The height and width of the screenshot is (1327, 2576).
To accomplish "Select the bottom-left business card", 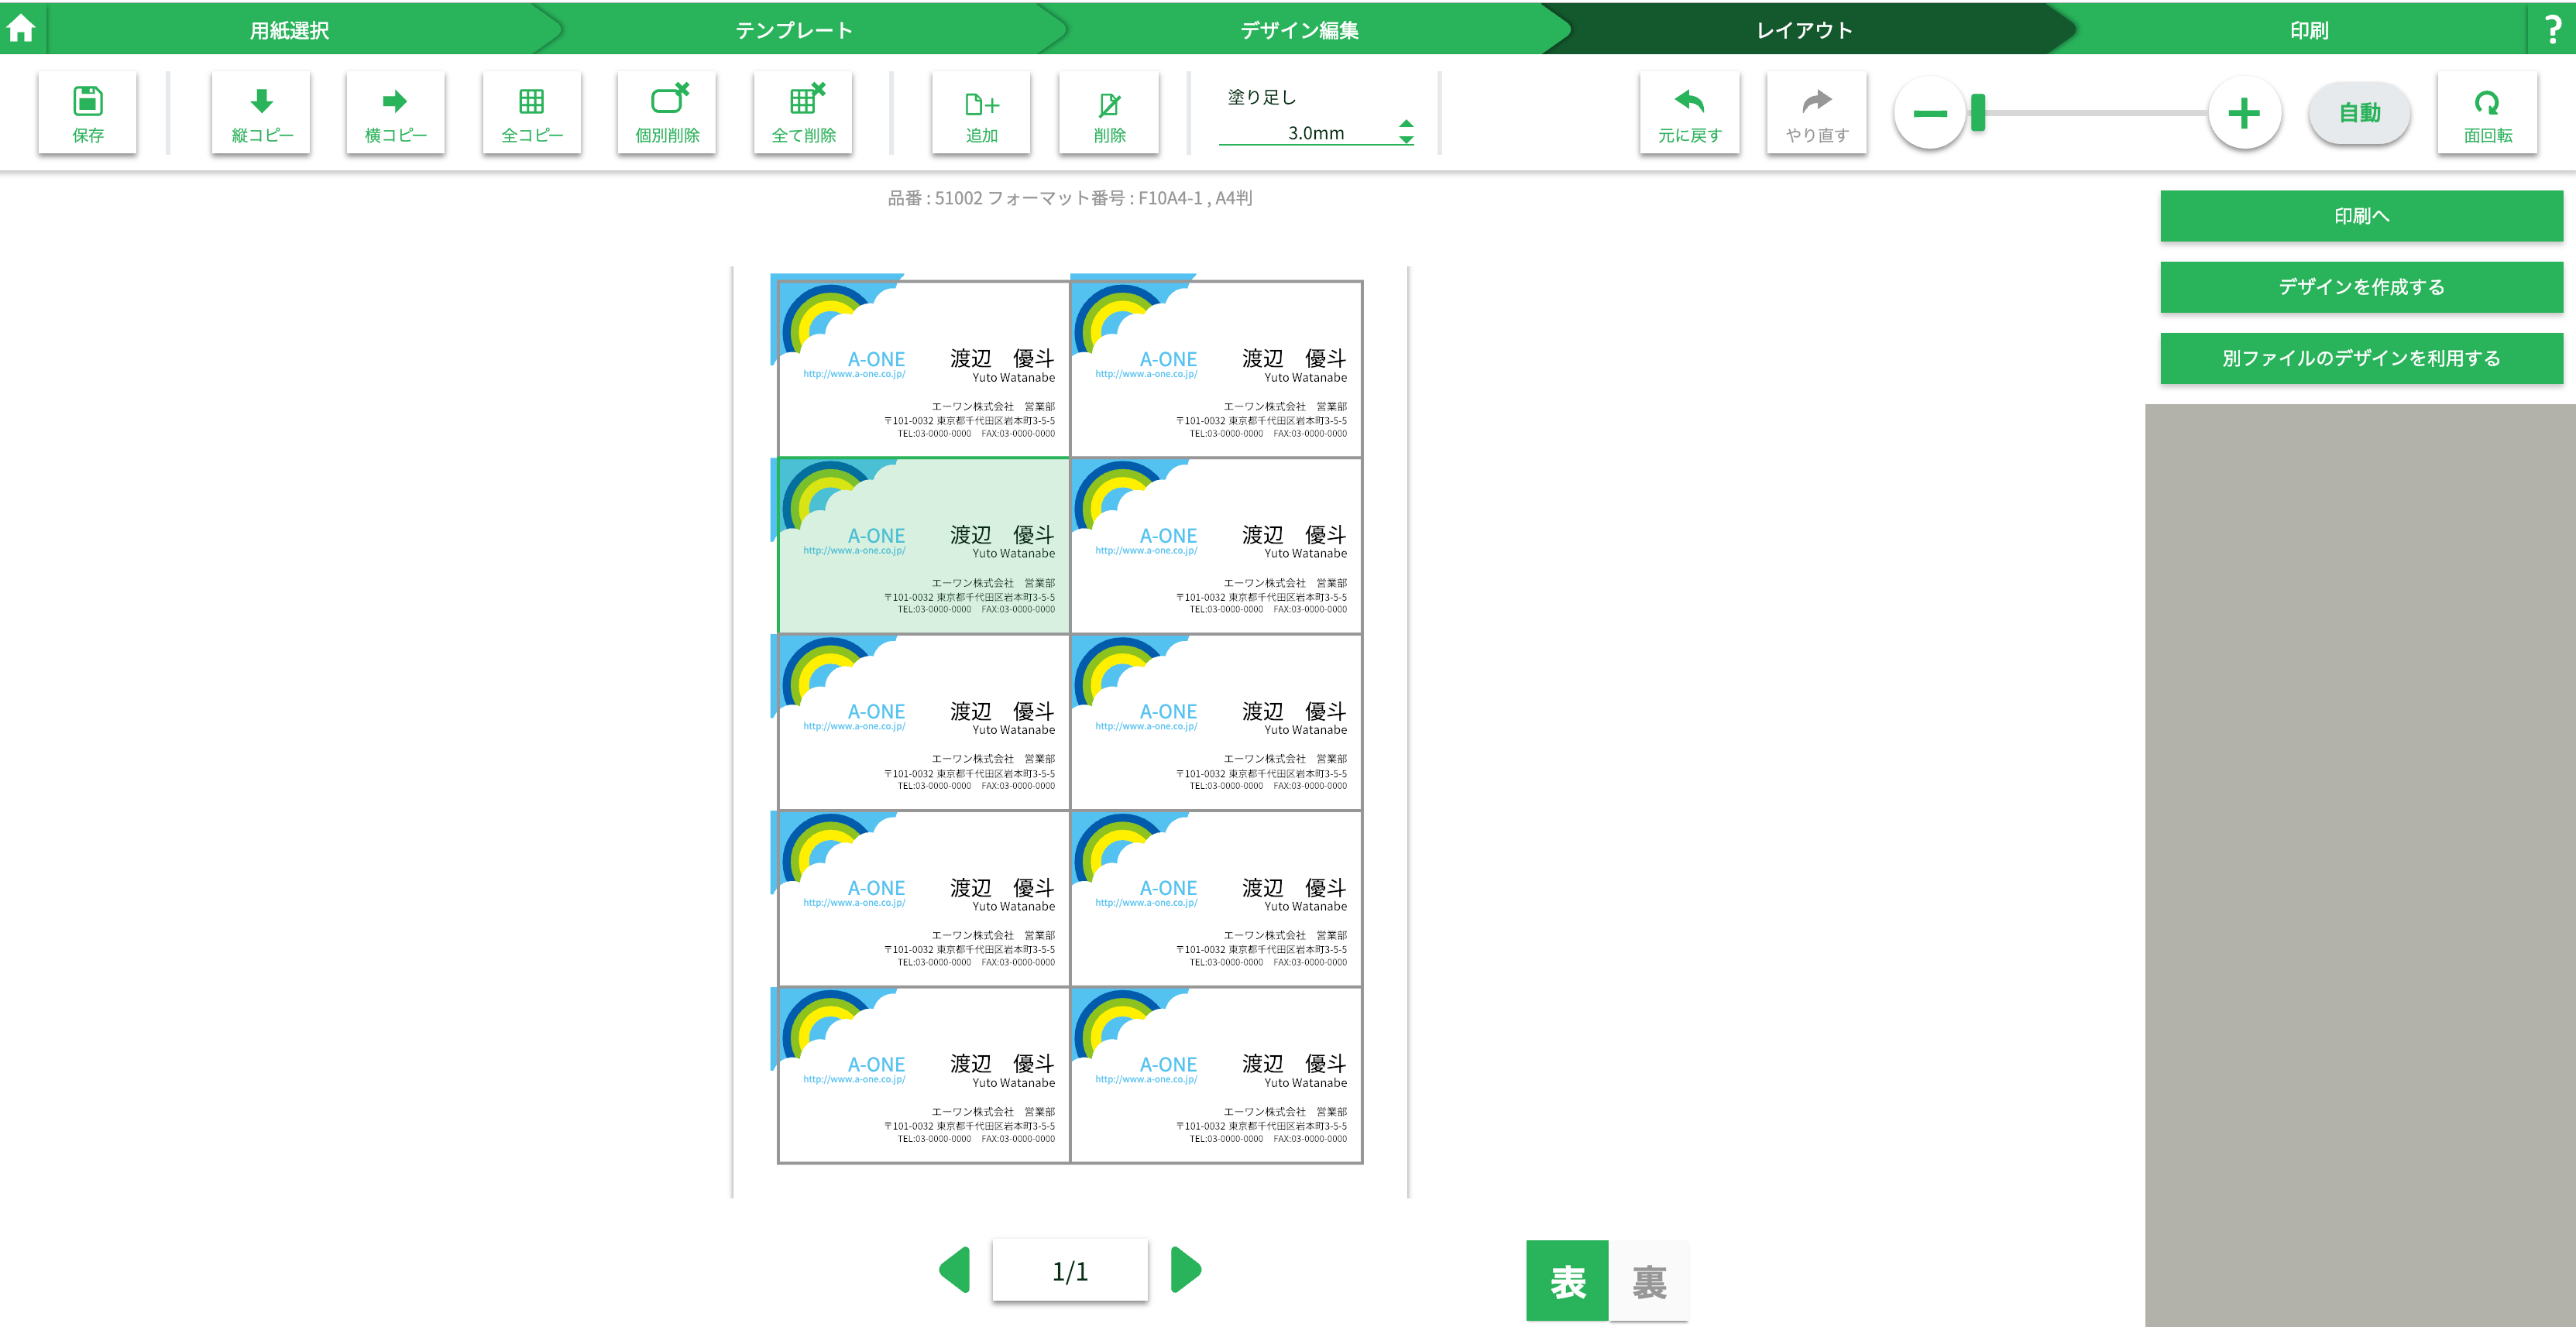I will pos(924,1075).
